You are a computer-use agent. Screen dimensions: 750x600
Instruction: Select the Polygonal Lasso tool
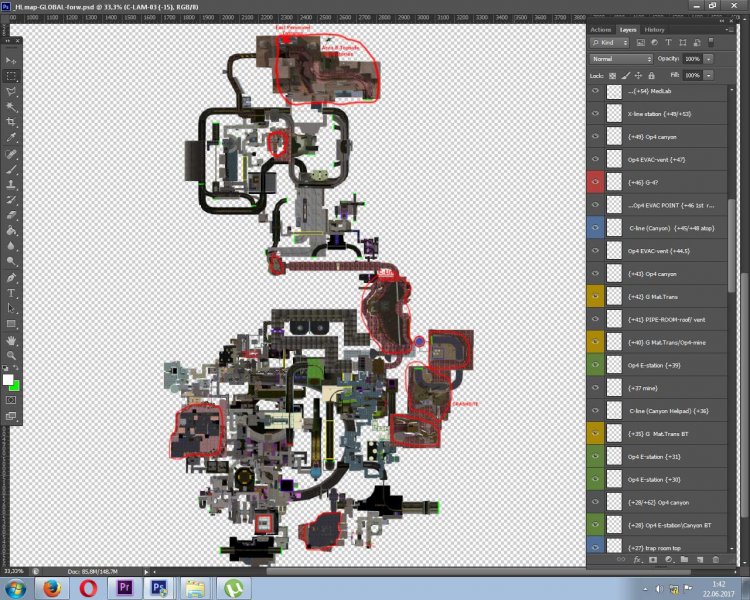point(11,91)
